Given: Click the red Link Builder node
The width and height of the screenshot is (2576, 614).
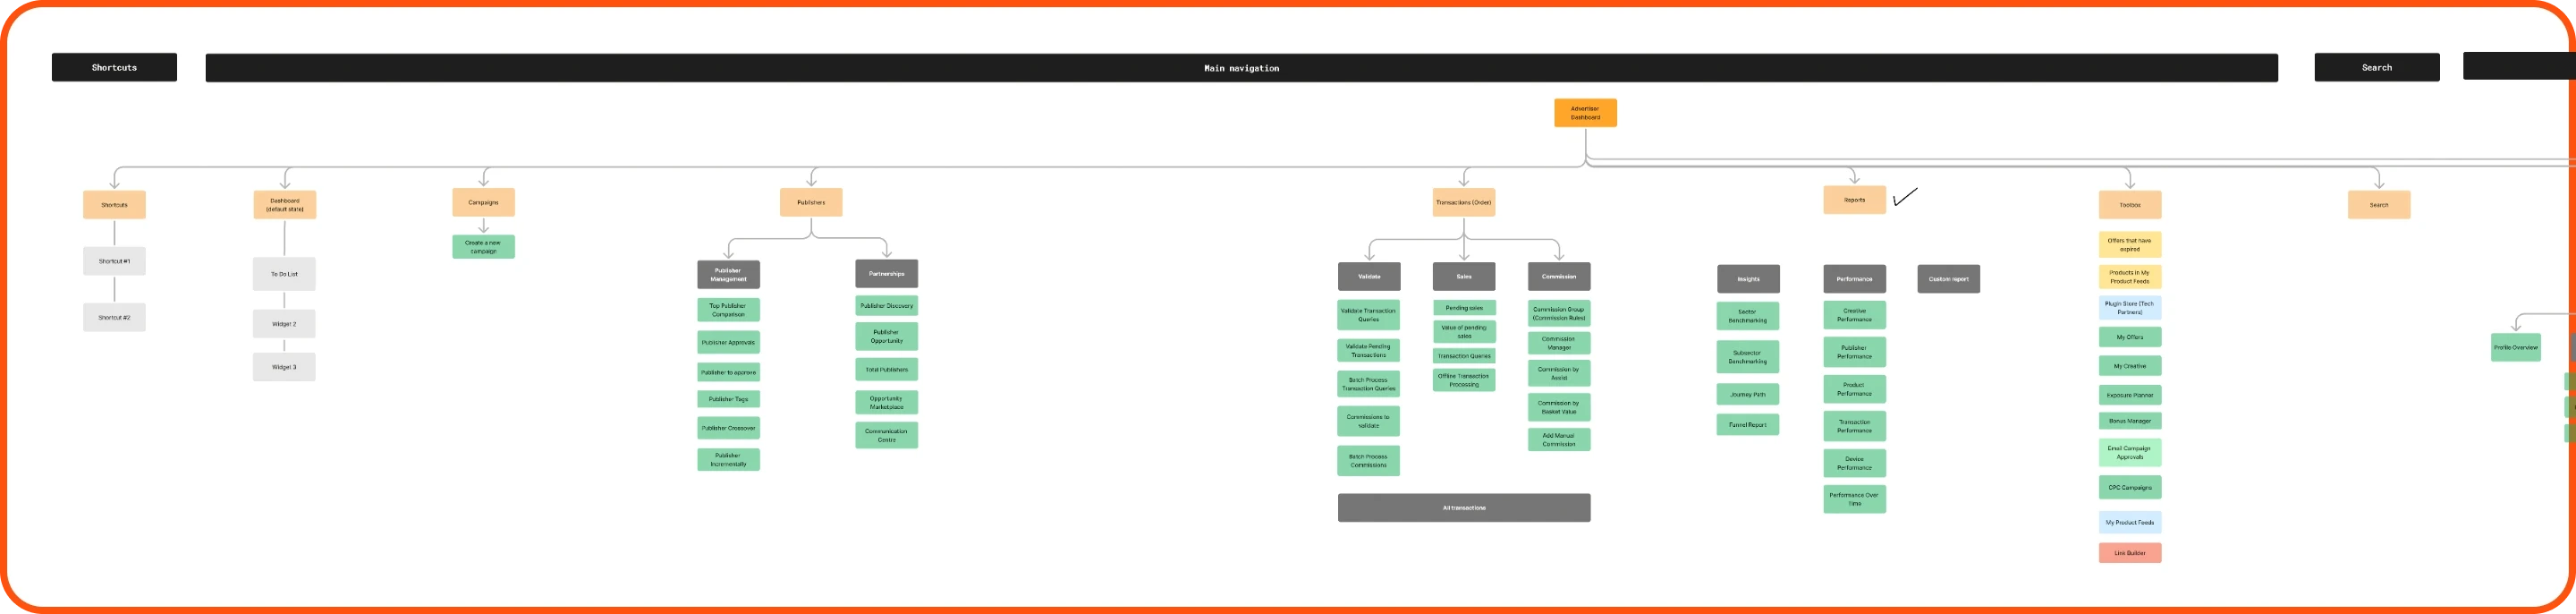Looking at the screenshot, I should pyautogui.click(x=2130, y=553).
